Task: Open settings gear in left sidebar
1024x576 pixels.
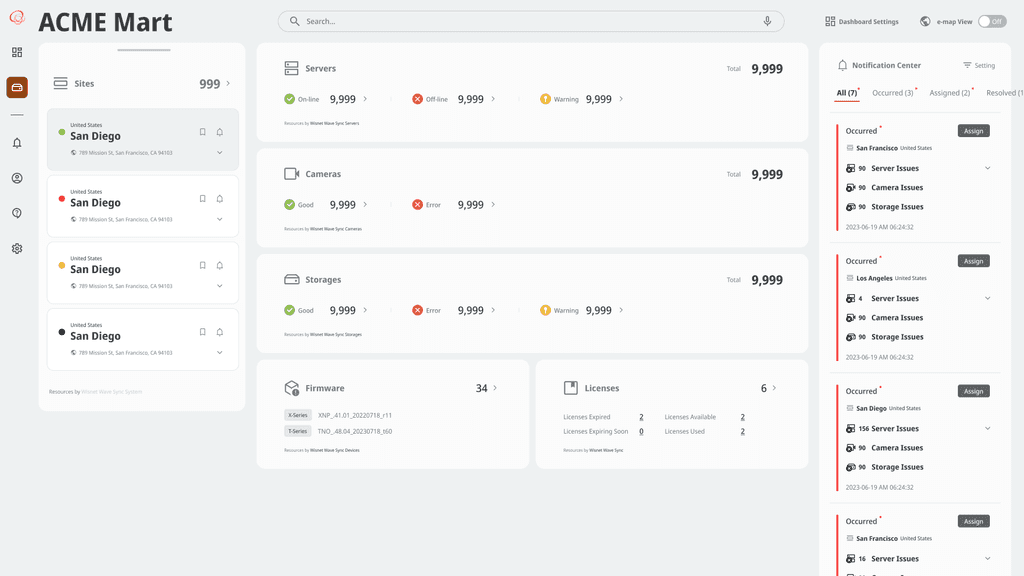Action: [17, 249]
